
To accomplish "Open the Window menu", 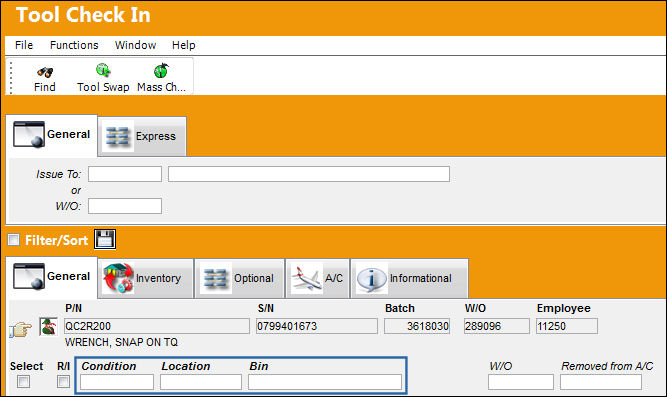I will 135,45.
